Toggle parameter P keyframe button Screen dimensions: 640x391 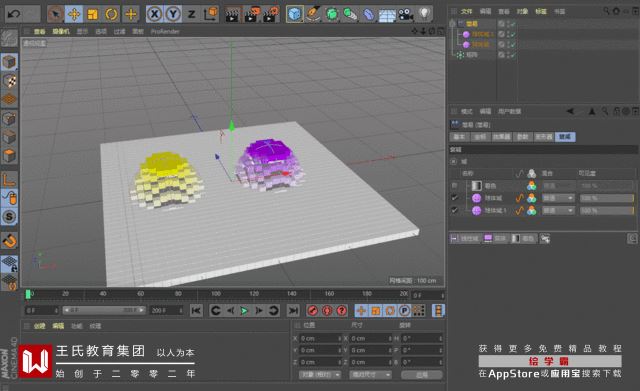(x=404, y=311)
